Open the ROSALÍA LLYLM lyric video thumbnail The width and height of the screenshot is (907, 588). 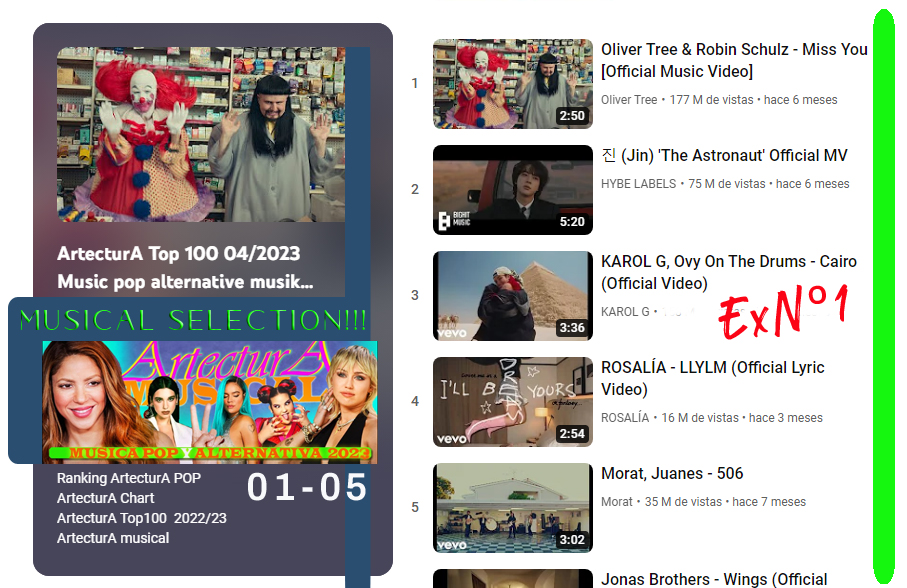pos(513,401)
